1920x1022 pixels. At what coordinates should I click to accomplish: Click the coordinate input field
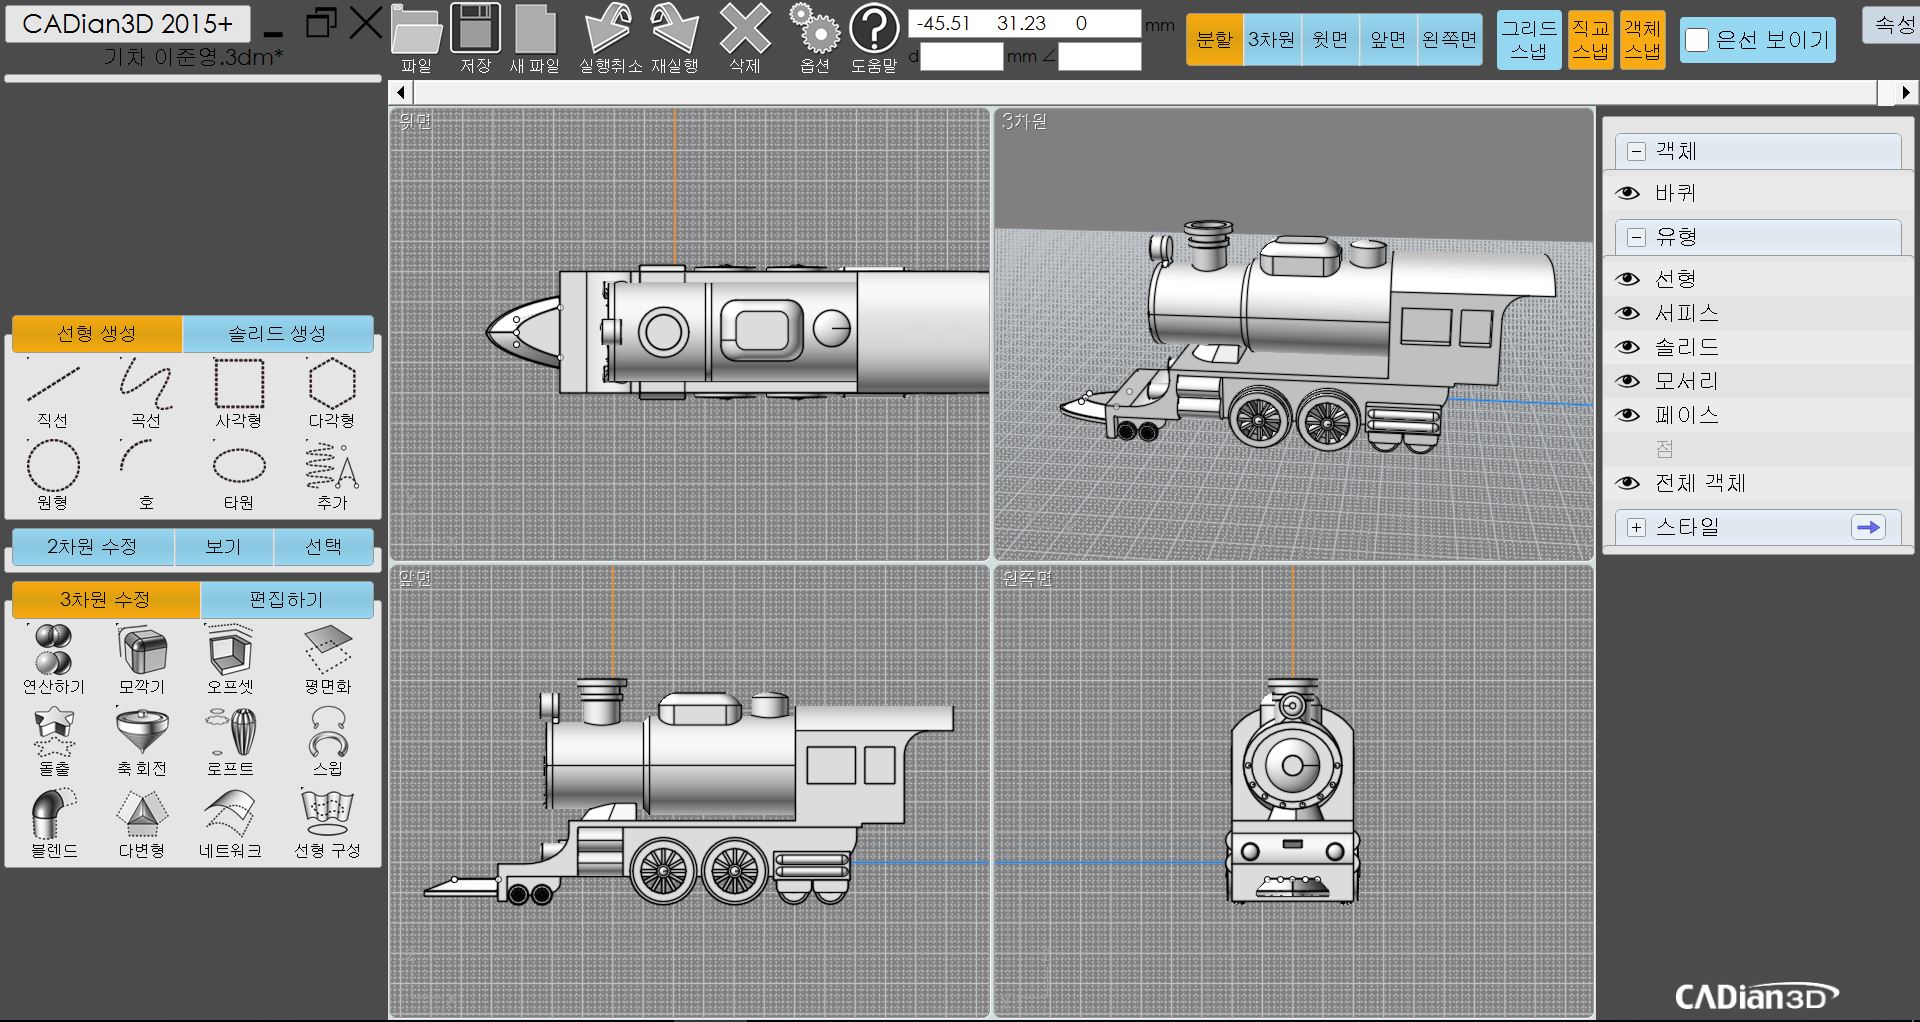tap(1024, 23)
